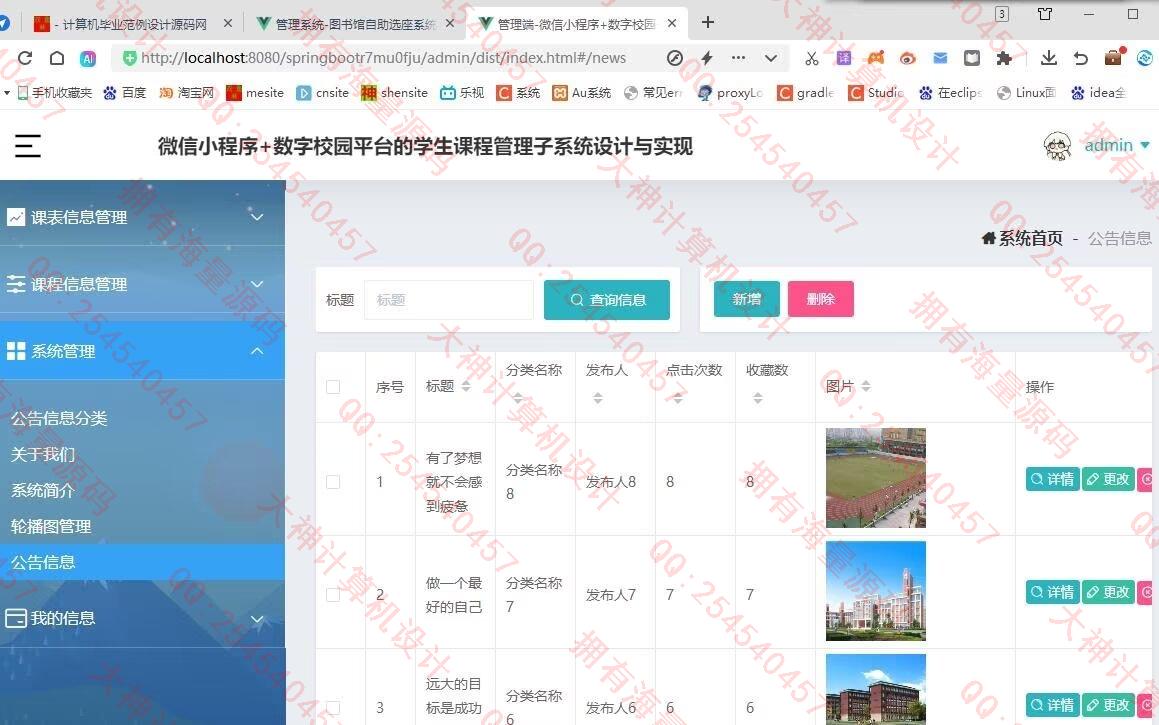Image resolution: width=1159 pixels, height=725 pixels.
Task: Click the puzzle-piece extensions icon
Action: pyautogui.click(x=1004, y=58)
